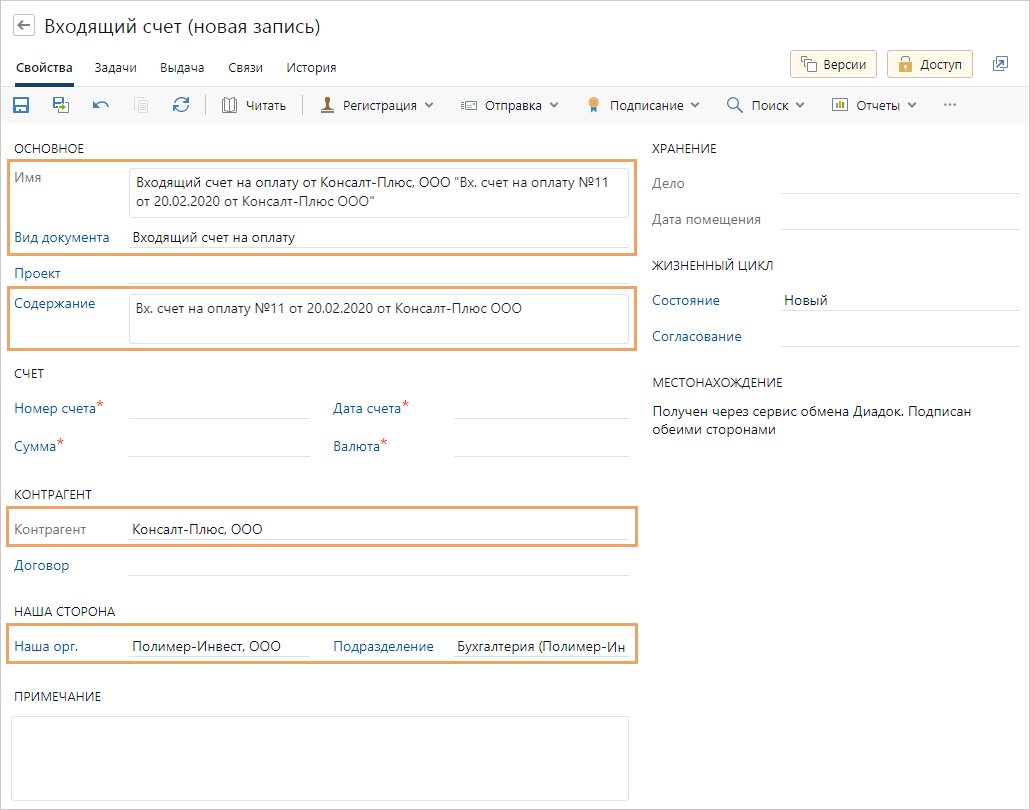Click the three-dots more actions icon
Viewport: 1030px width, 810px height.
(950, 105)
